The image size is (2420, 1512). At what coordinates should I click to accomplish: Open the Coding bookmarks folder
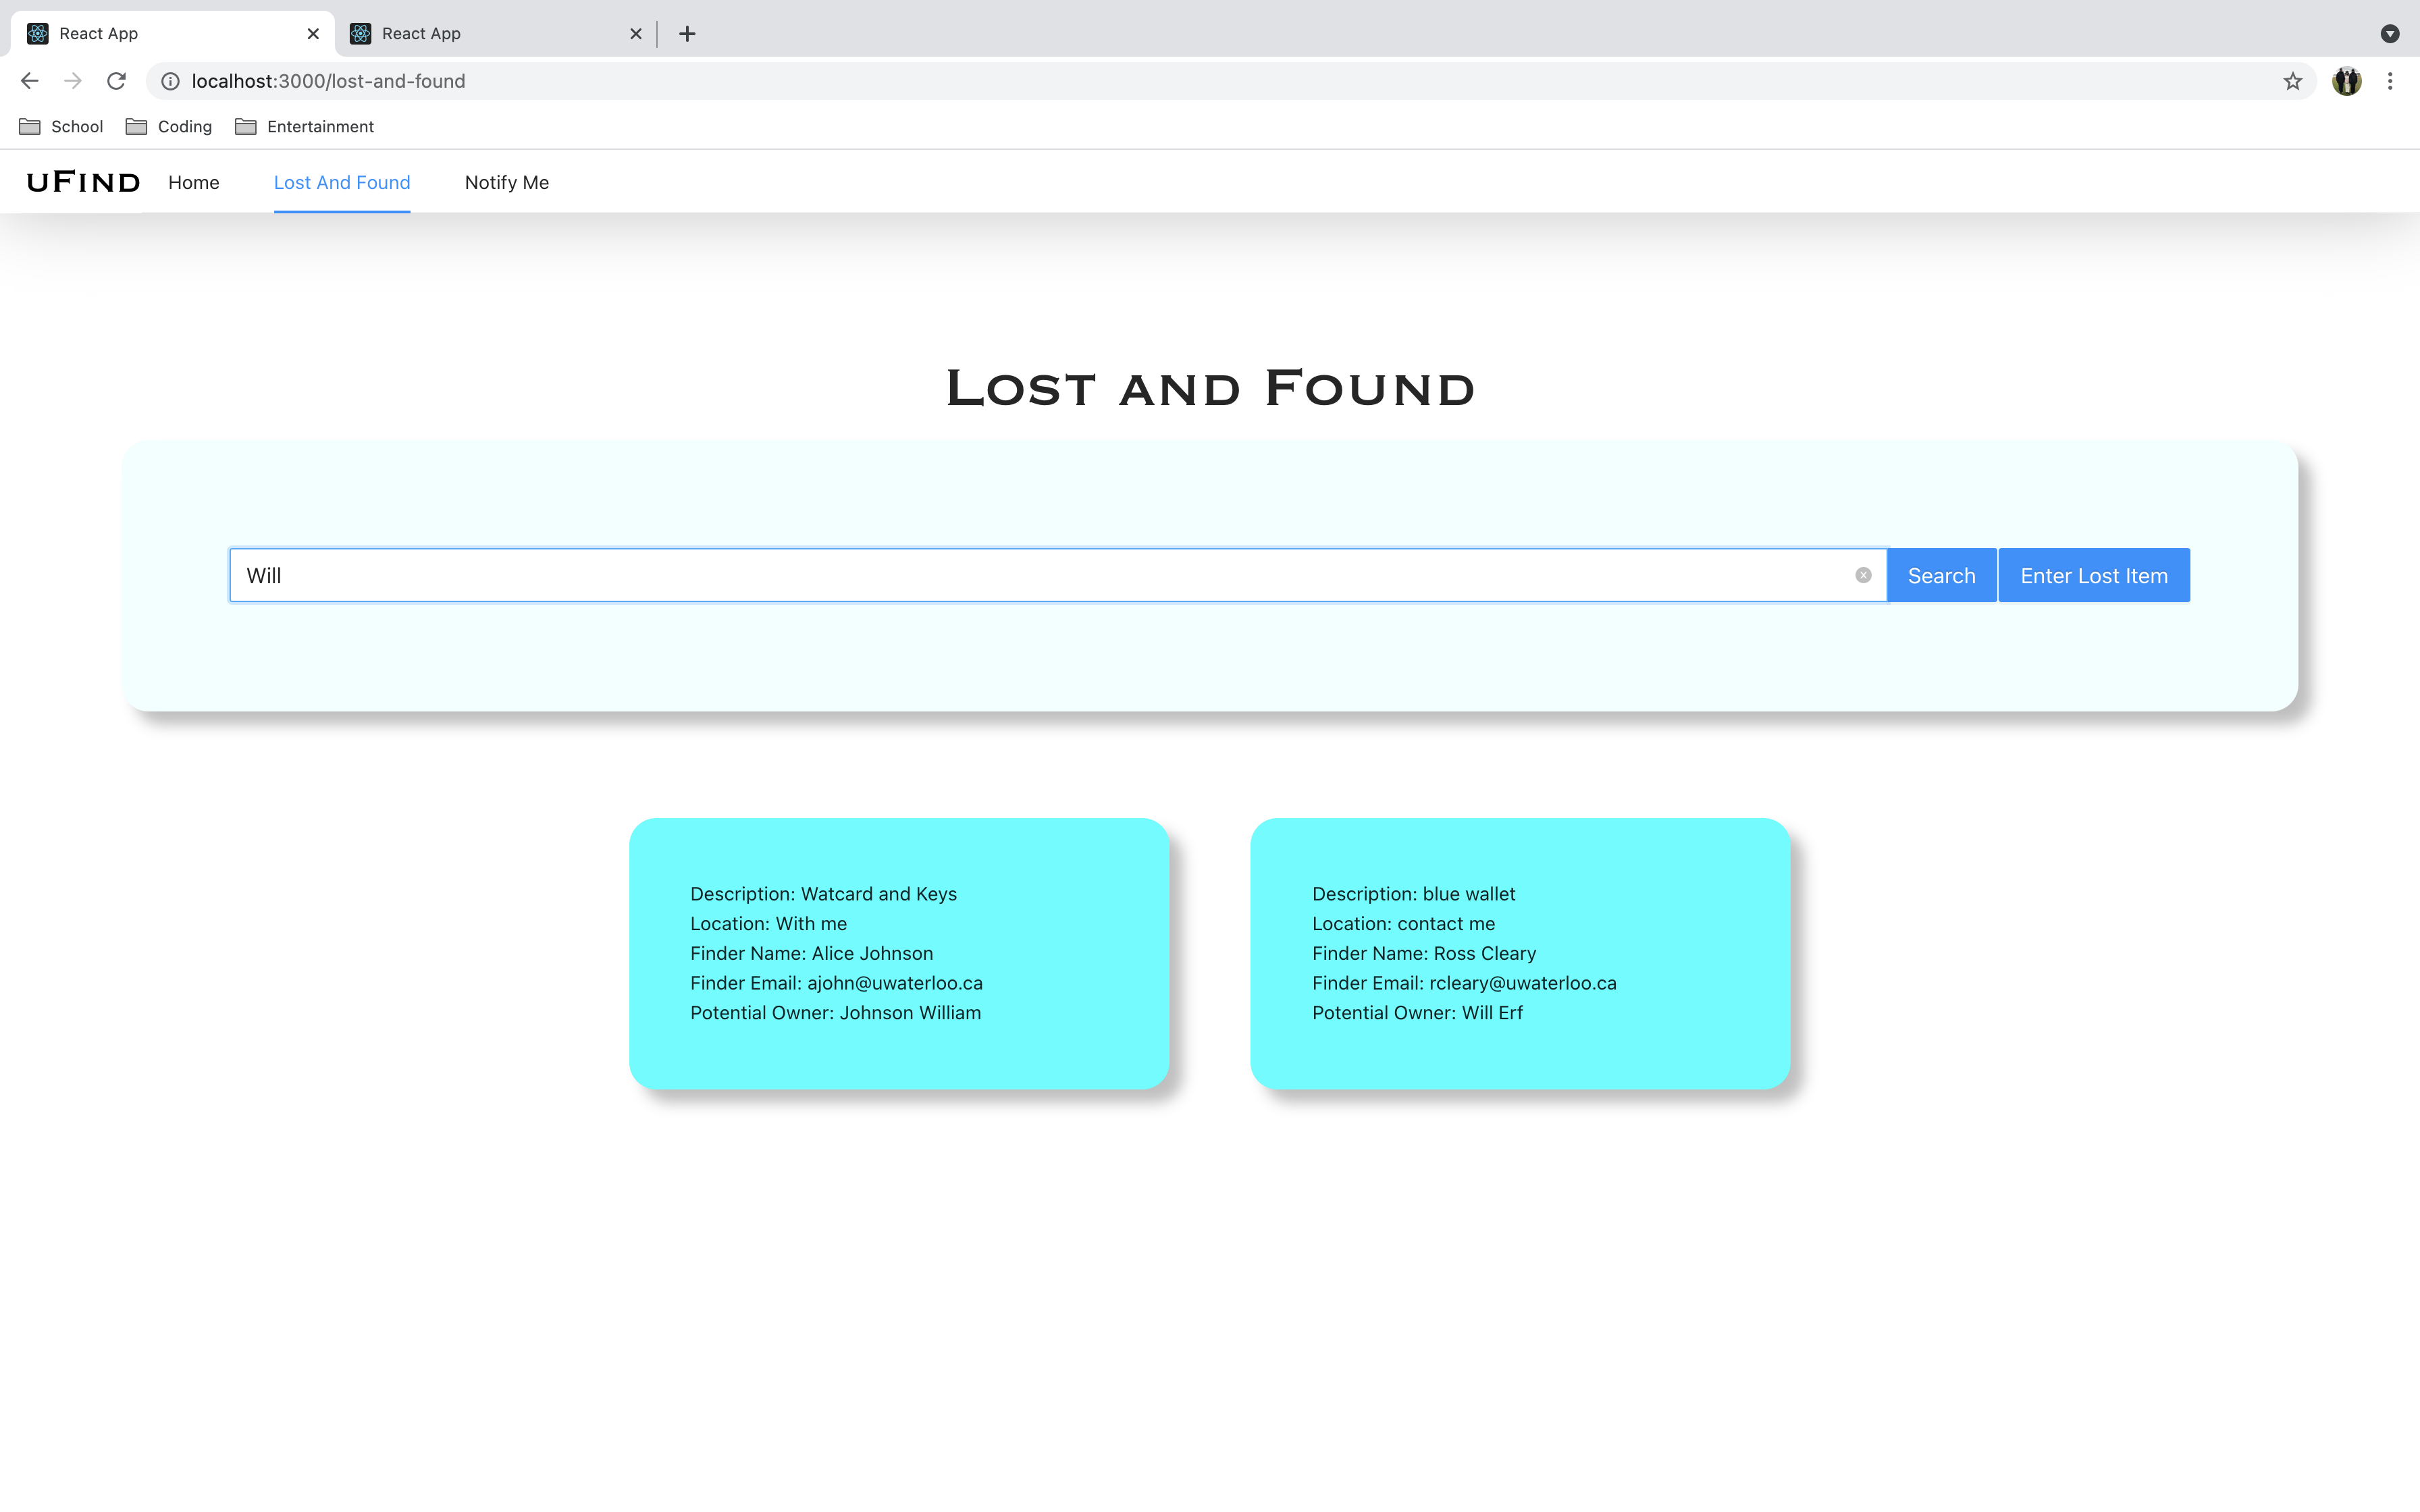(169, 127)
